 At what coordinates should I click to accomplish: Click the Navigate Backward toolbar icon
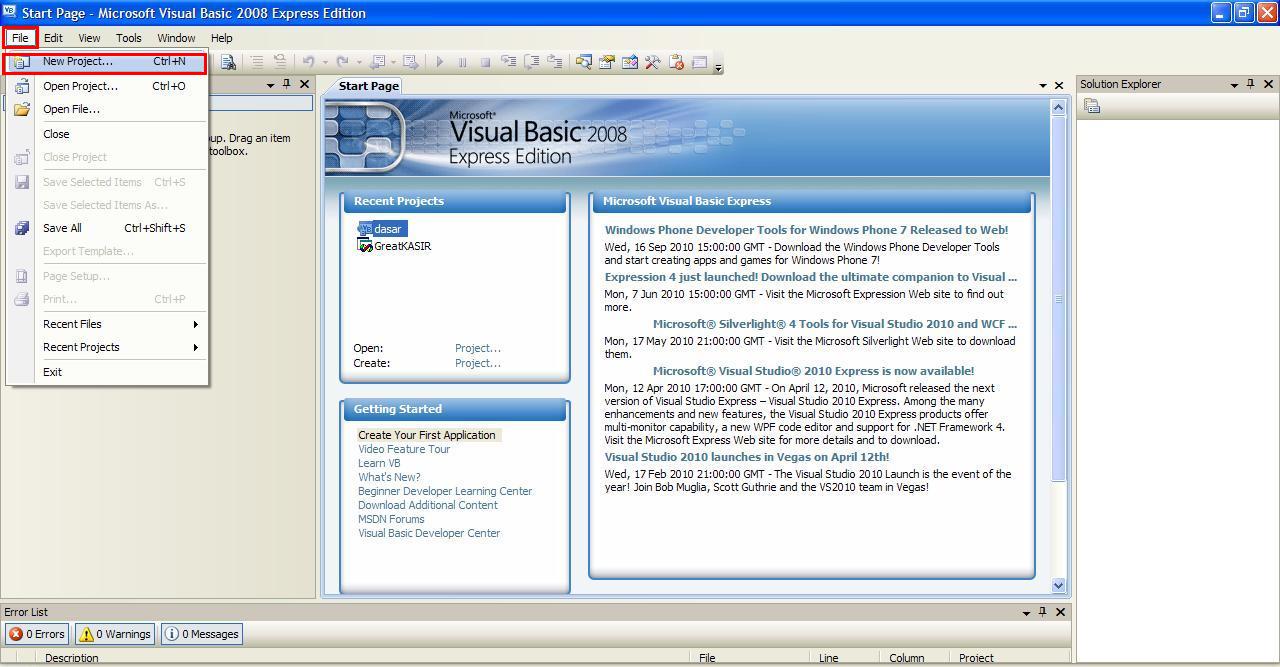pos(377,62)
